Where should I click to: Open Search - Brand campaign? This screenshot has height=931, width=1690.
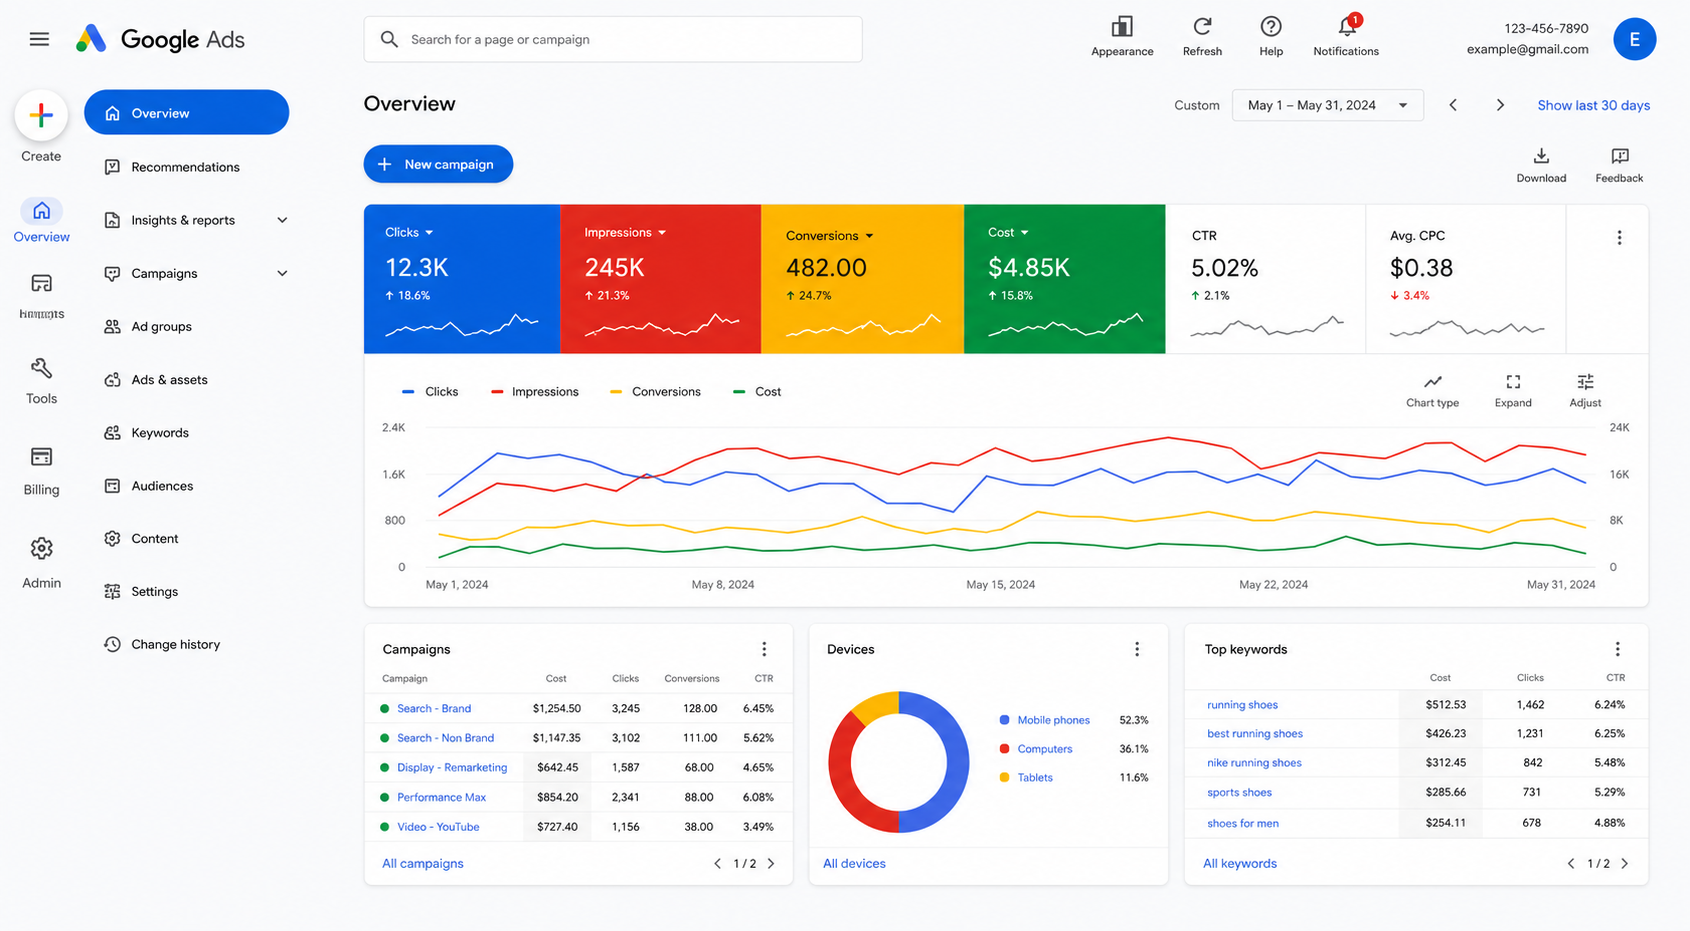(434, 708)
